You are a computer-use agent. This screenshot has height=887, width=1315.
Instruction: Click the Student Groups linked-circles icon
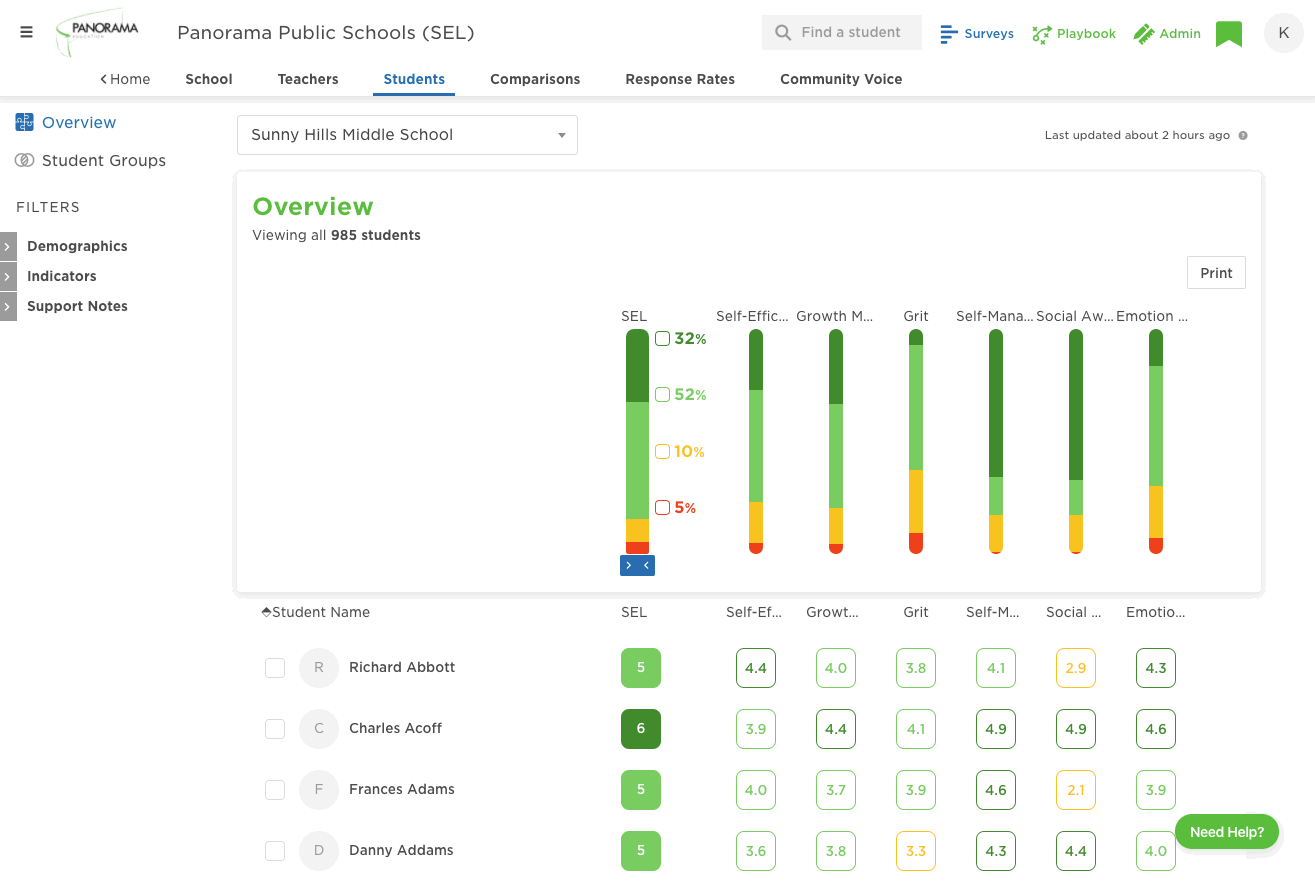pos(24,160)
